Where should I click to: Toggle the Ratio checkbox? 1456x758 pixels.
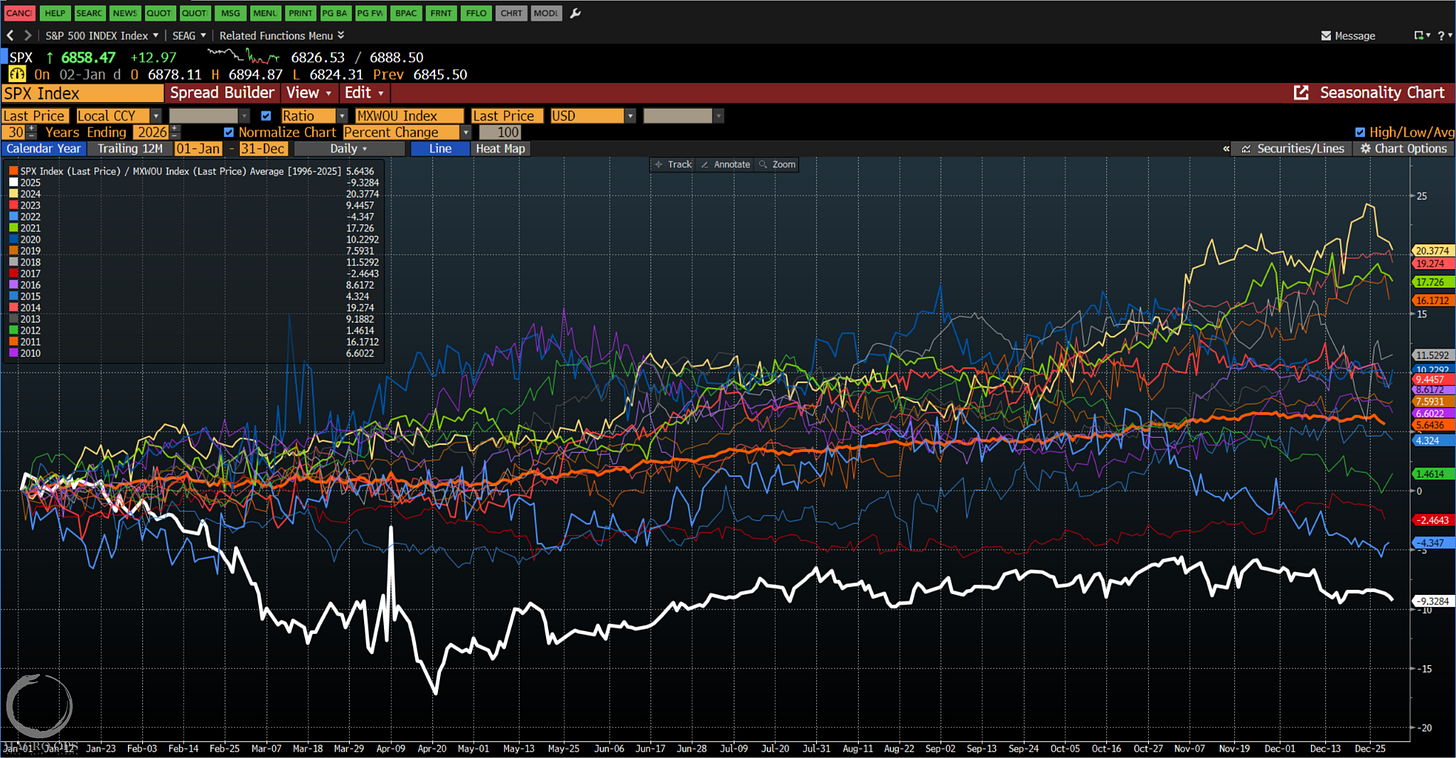266,116
